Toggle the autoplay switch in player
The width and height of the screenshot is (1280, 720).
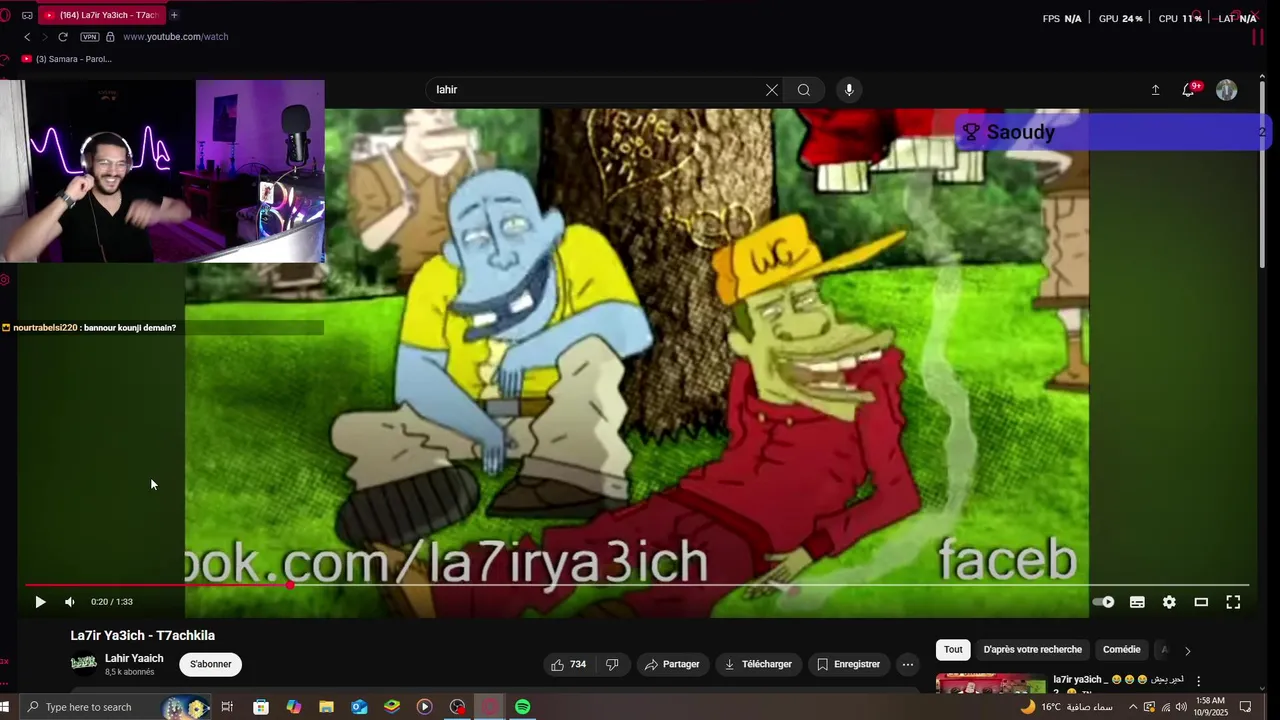(1103, 602)
